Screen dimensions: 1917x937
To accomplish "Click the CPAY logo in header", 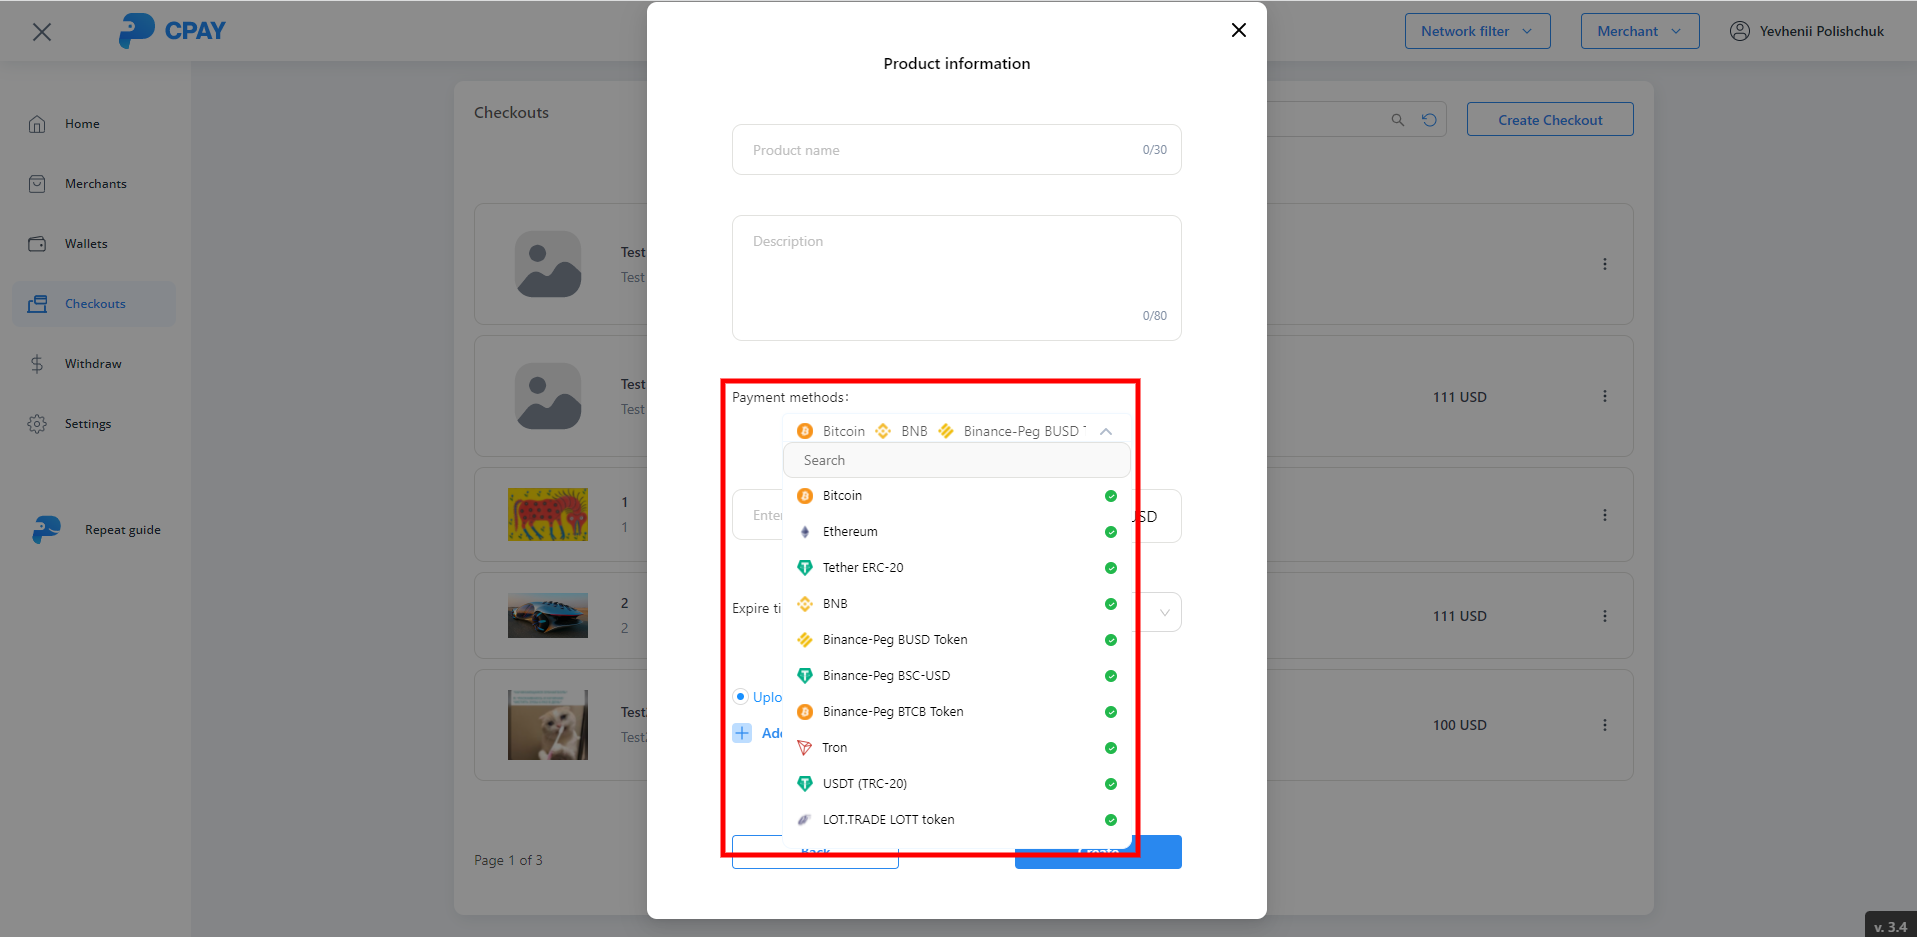I will pos(172,31).
